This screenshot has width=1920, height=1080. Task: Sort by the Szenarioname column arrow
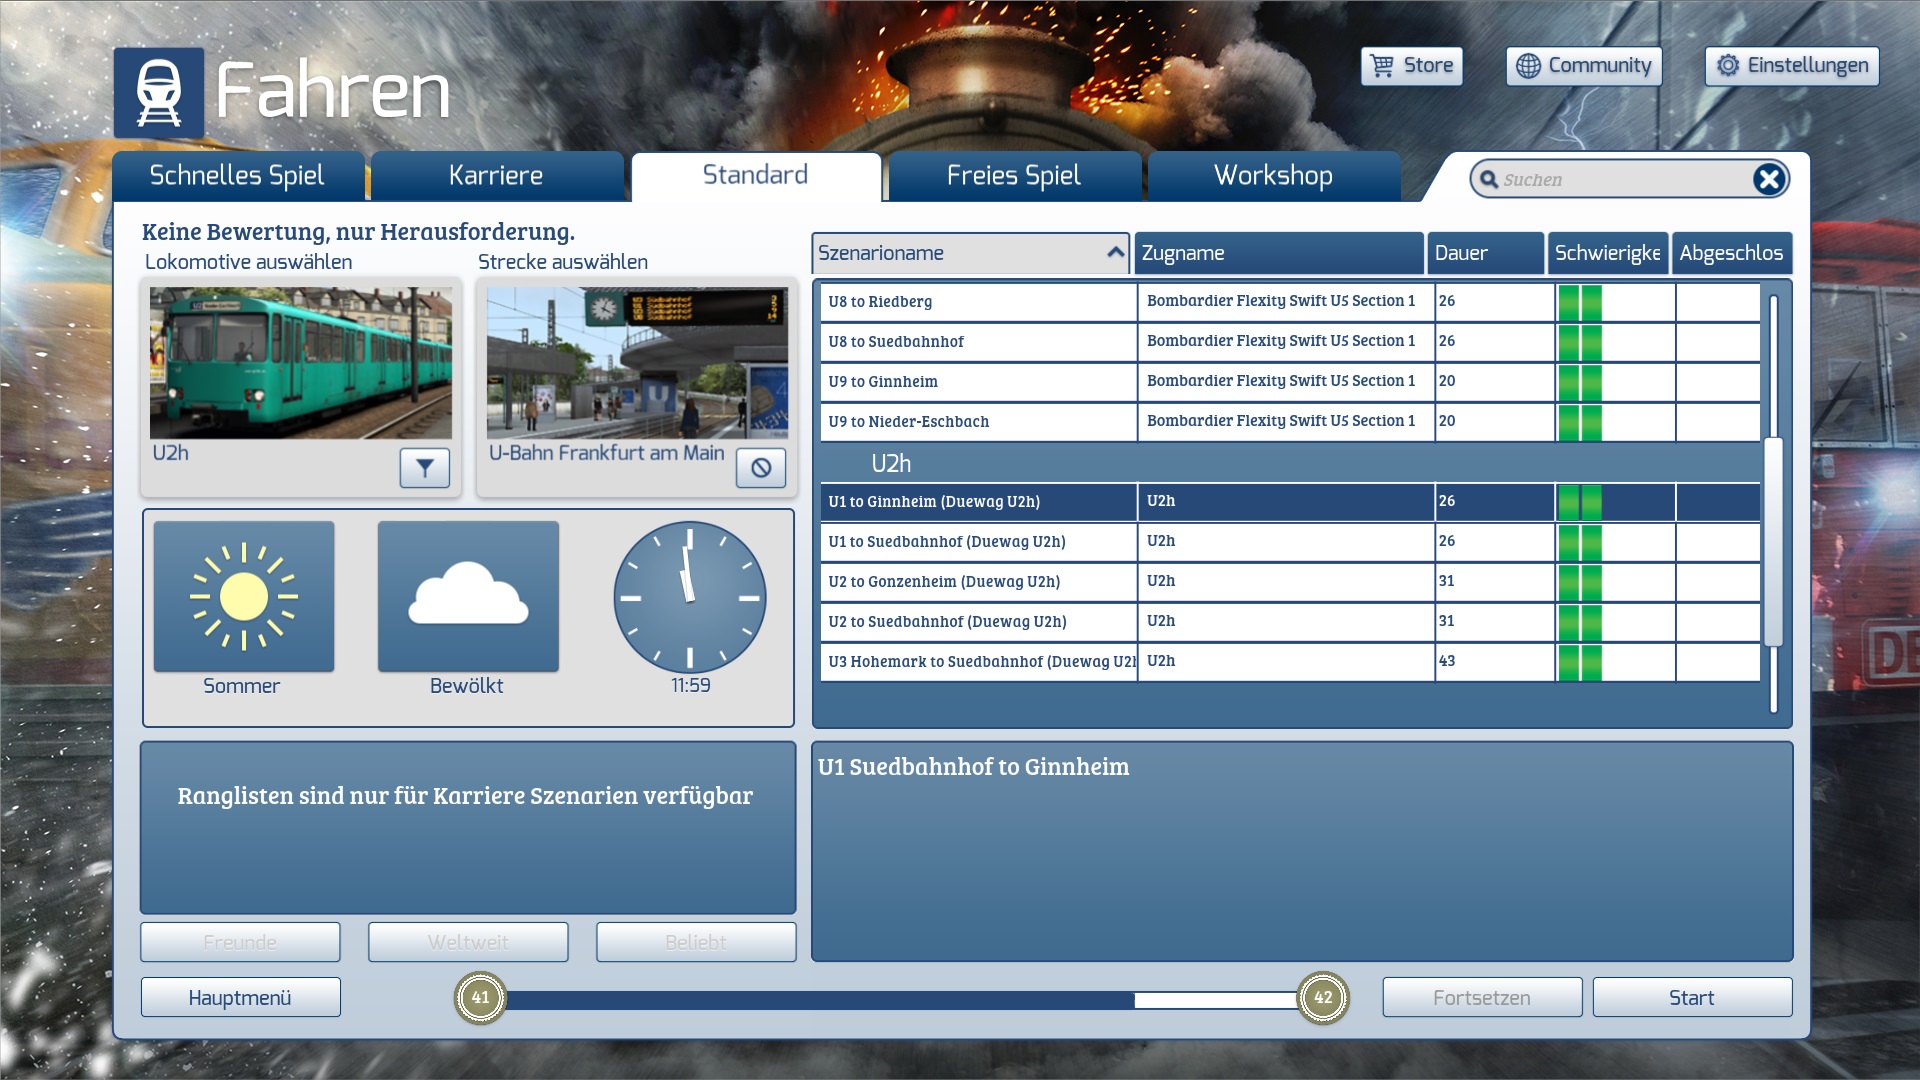[x=1115, y=253]
